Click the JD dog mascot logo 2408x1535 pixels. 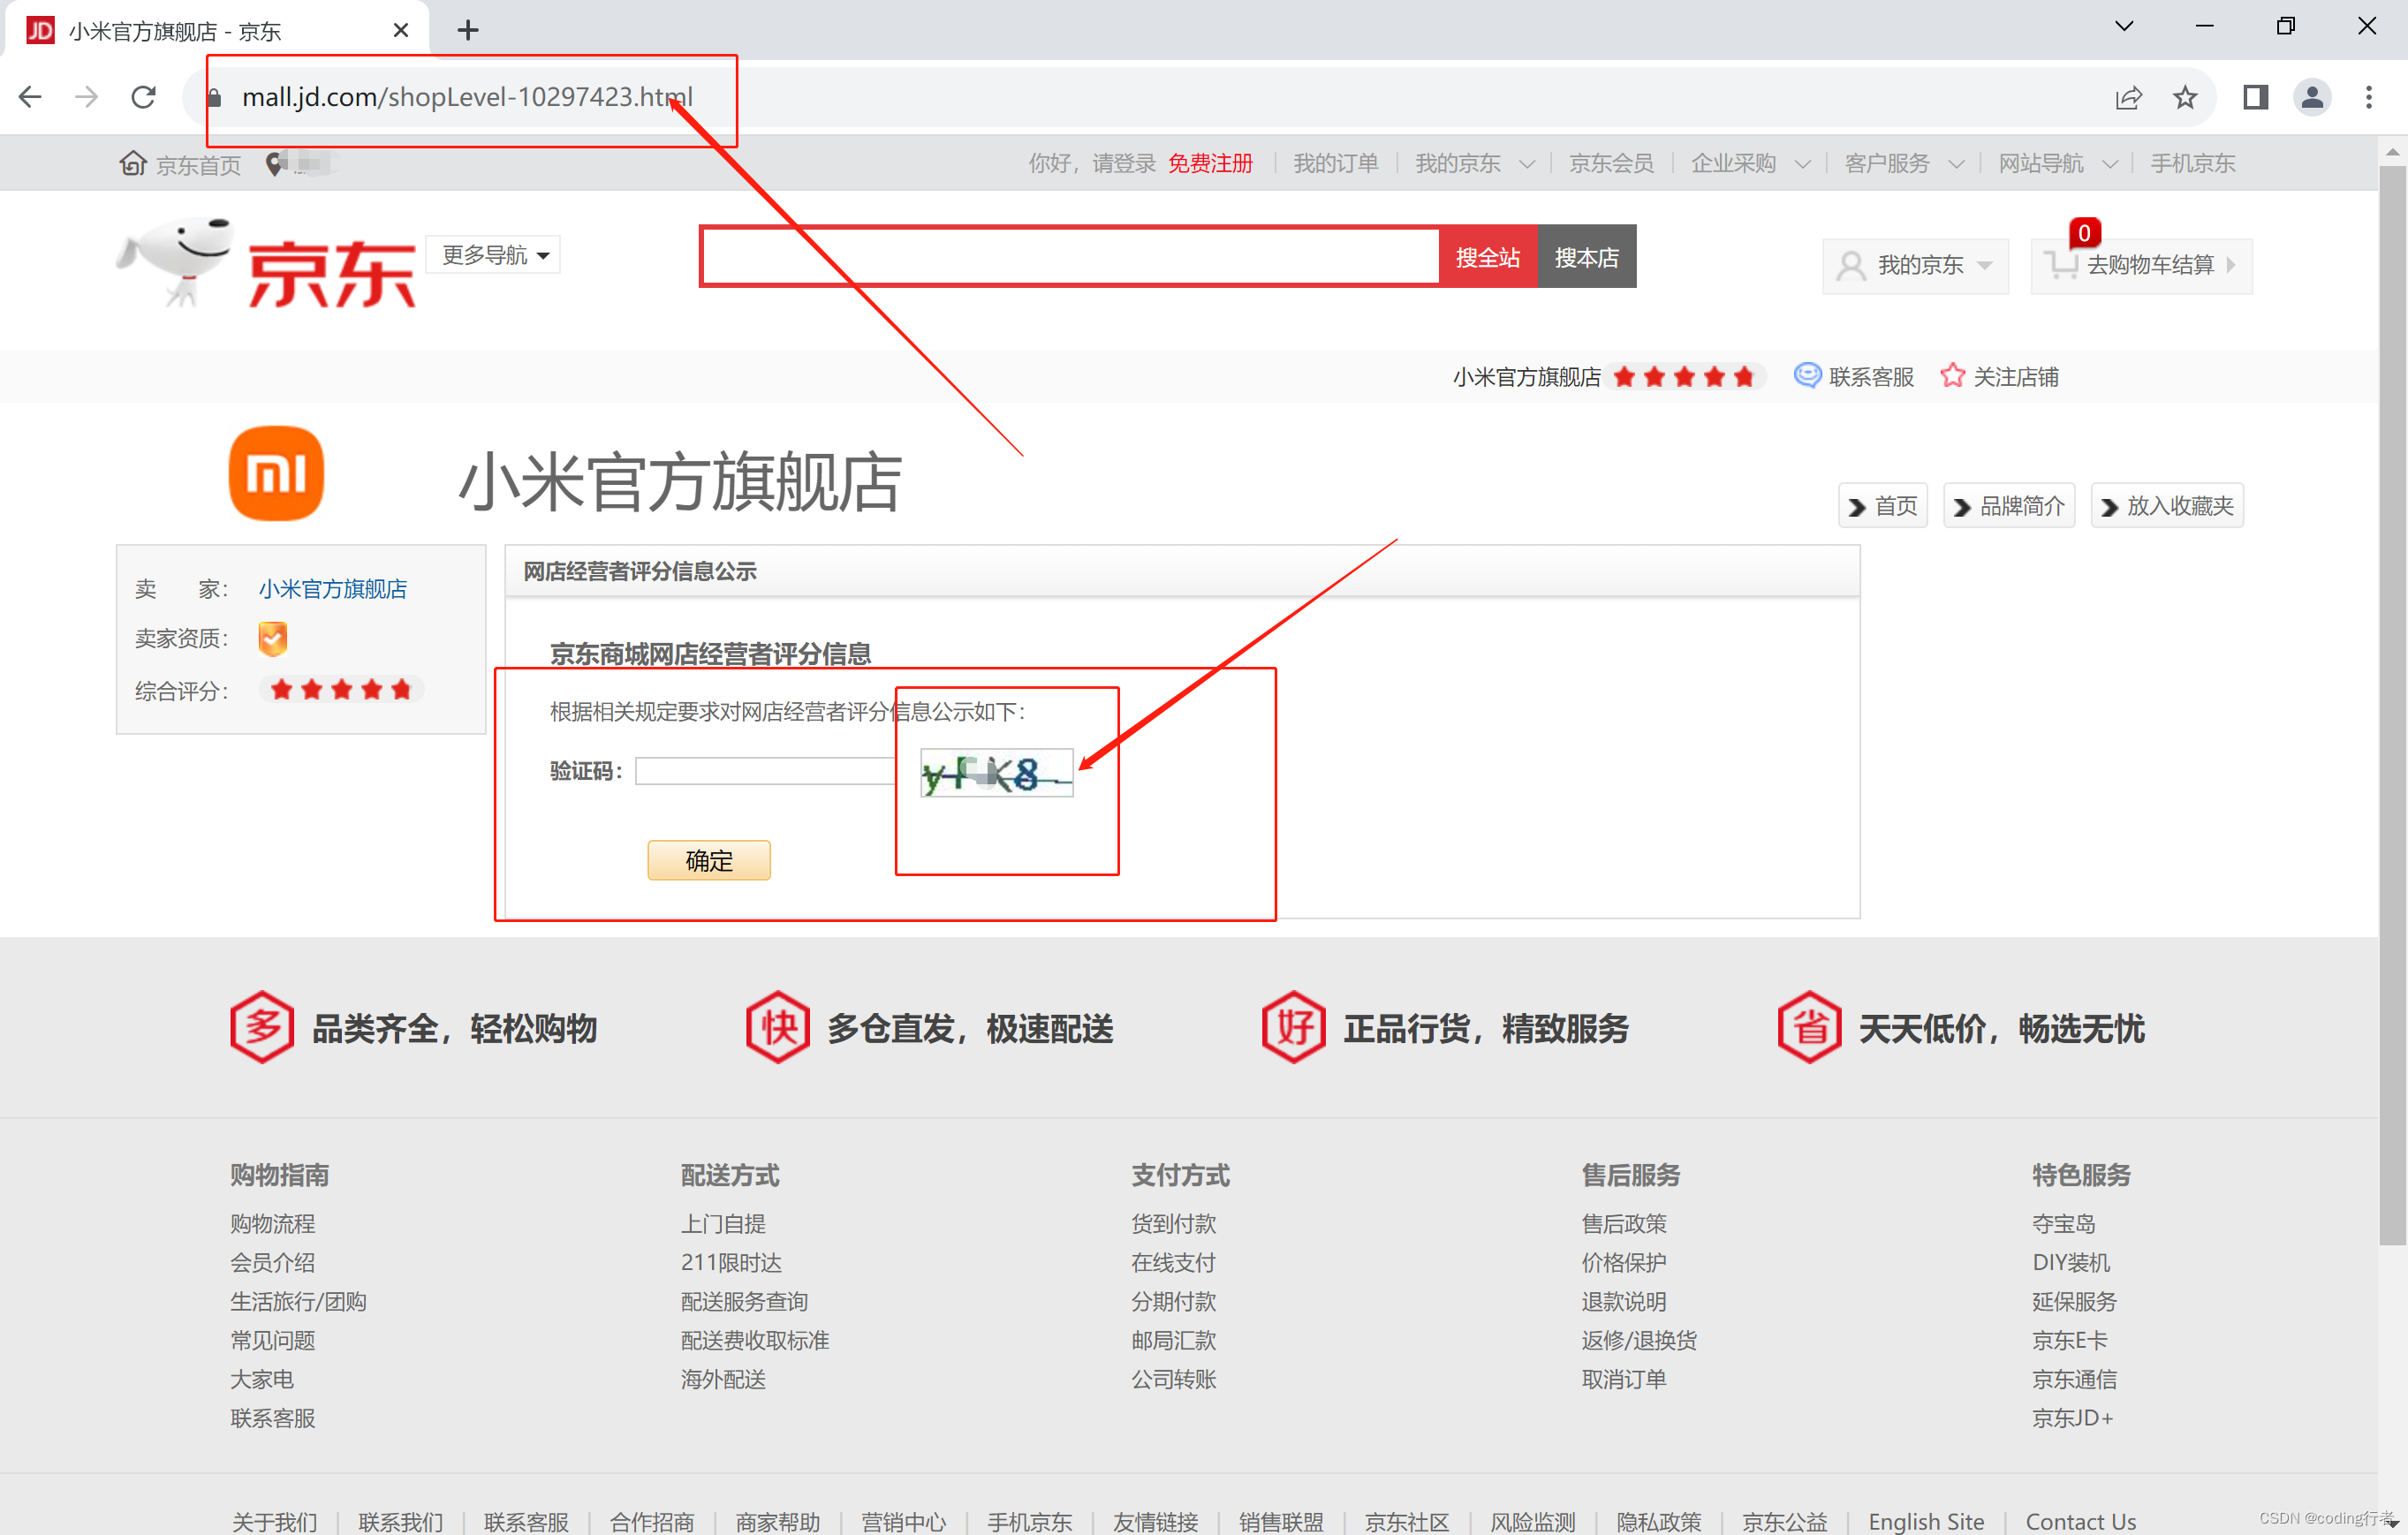(x=180, y=262)
